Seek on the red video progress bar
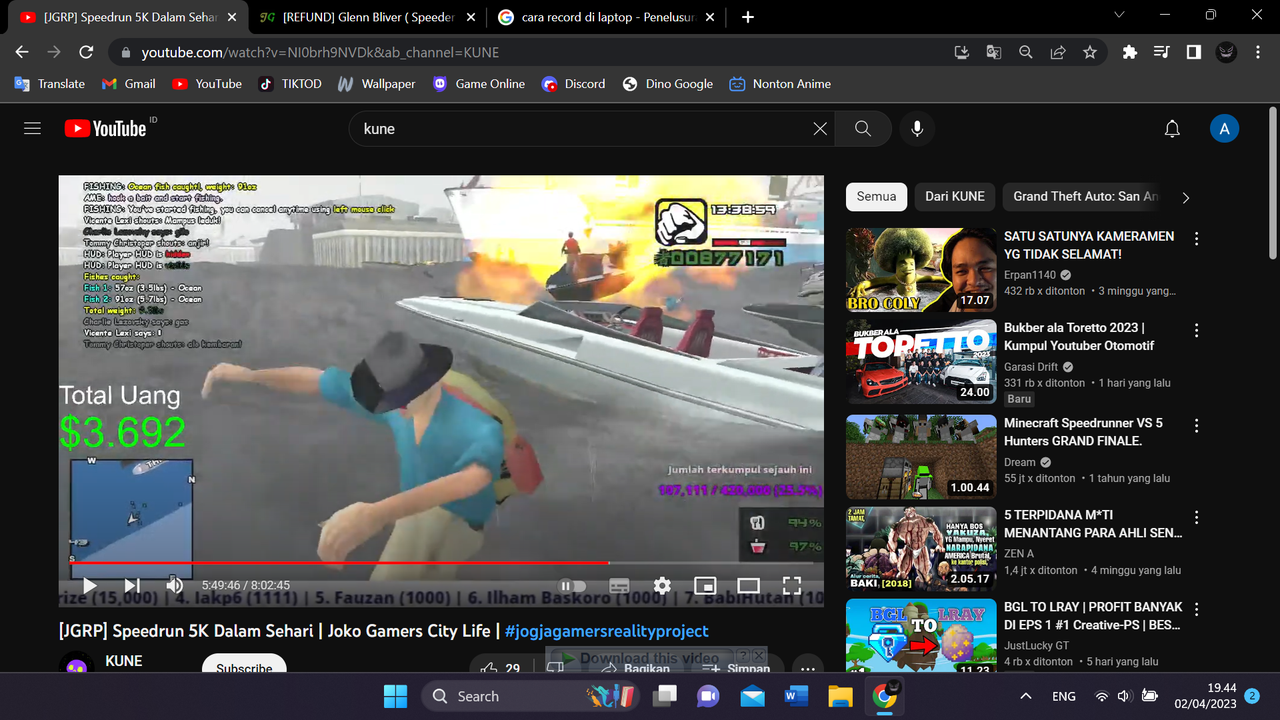 pos(441,563)
